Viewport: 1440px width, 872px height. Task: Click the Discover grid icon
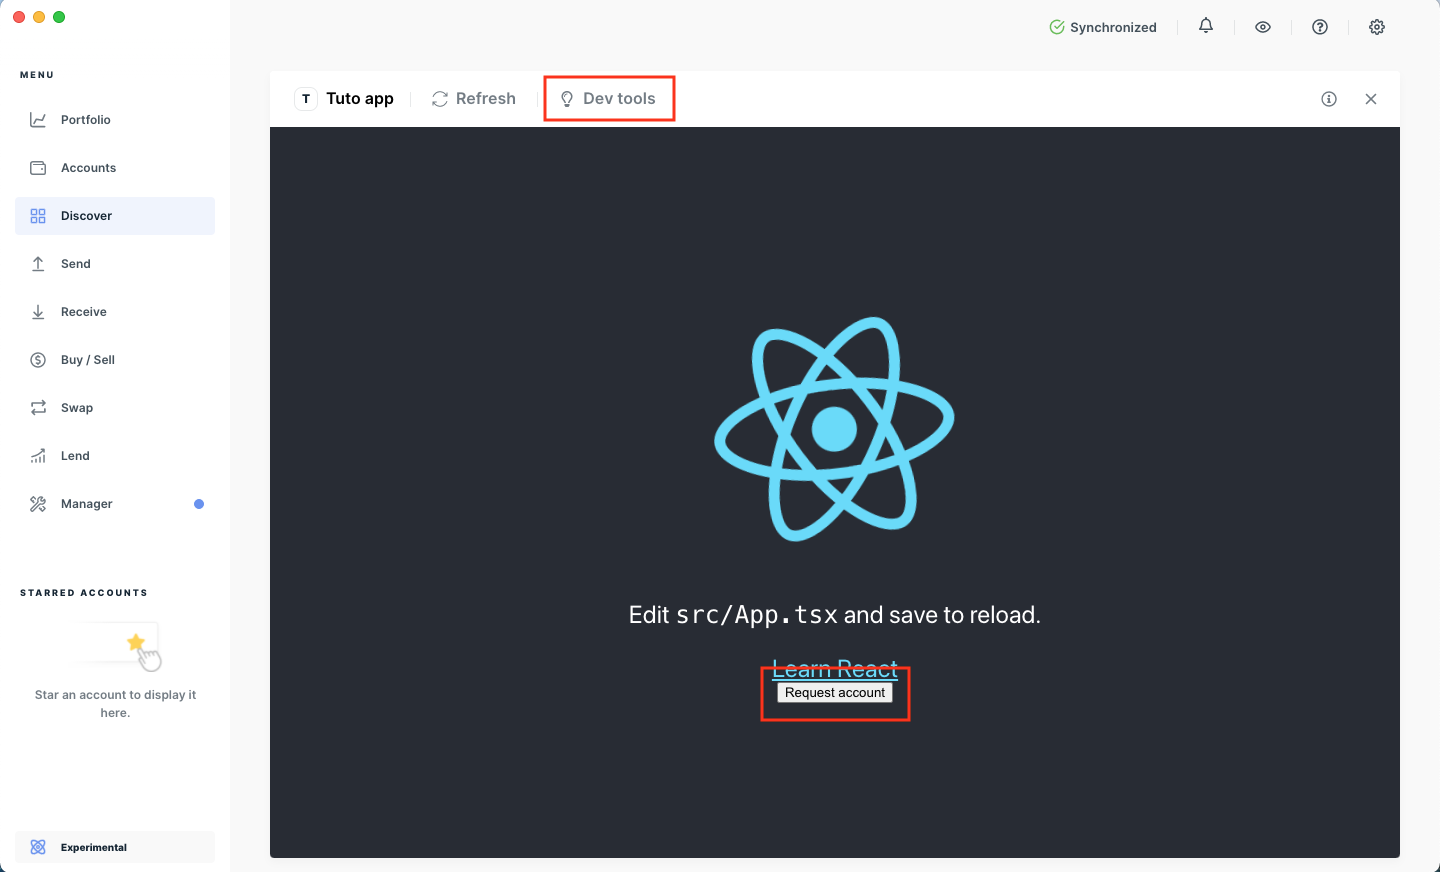(x=38, y=216)
